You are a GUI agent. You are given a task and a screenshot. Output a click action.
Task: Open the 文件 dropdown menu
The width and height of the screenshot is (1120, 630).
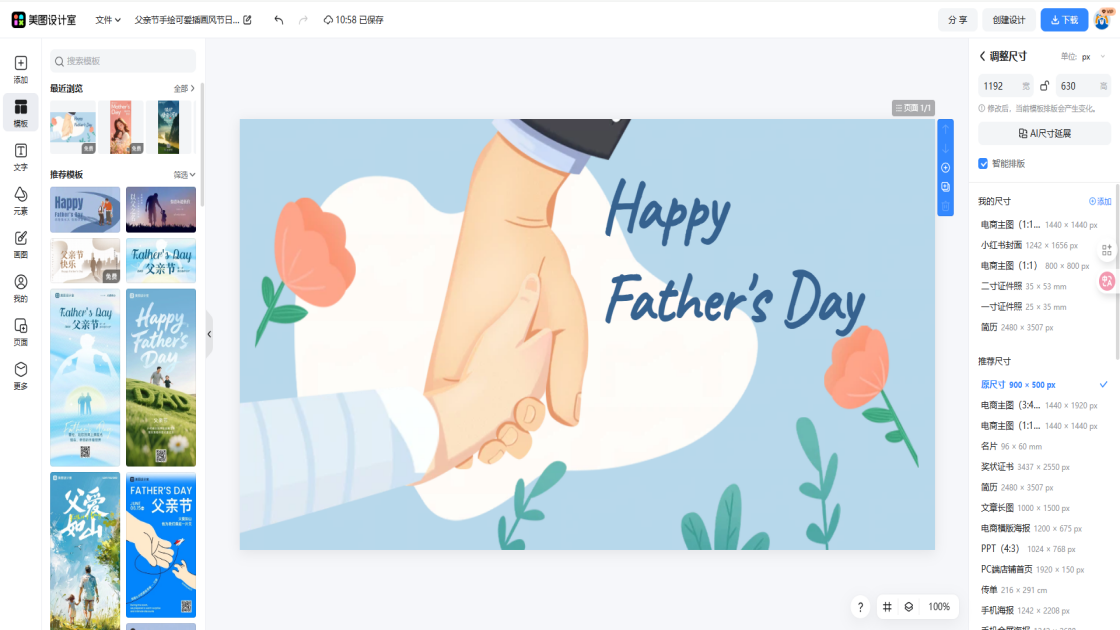coord(107,20)
